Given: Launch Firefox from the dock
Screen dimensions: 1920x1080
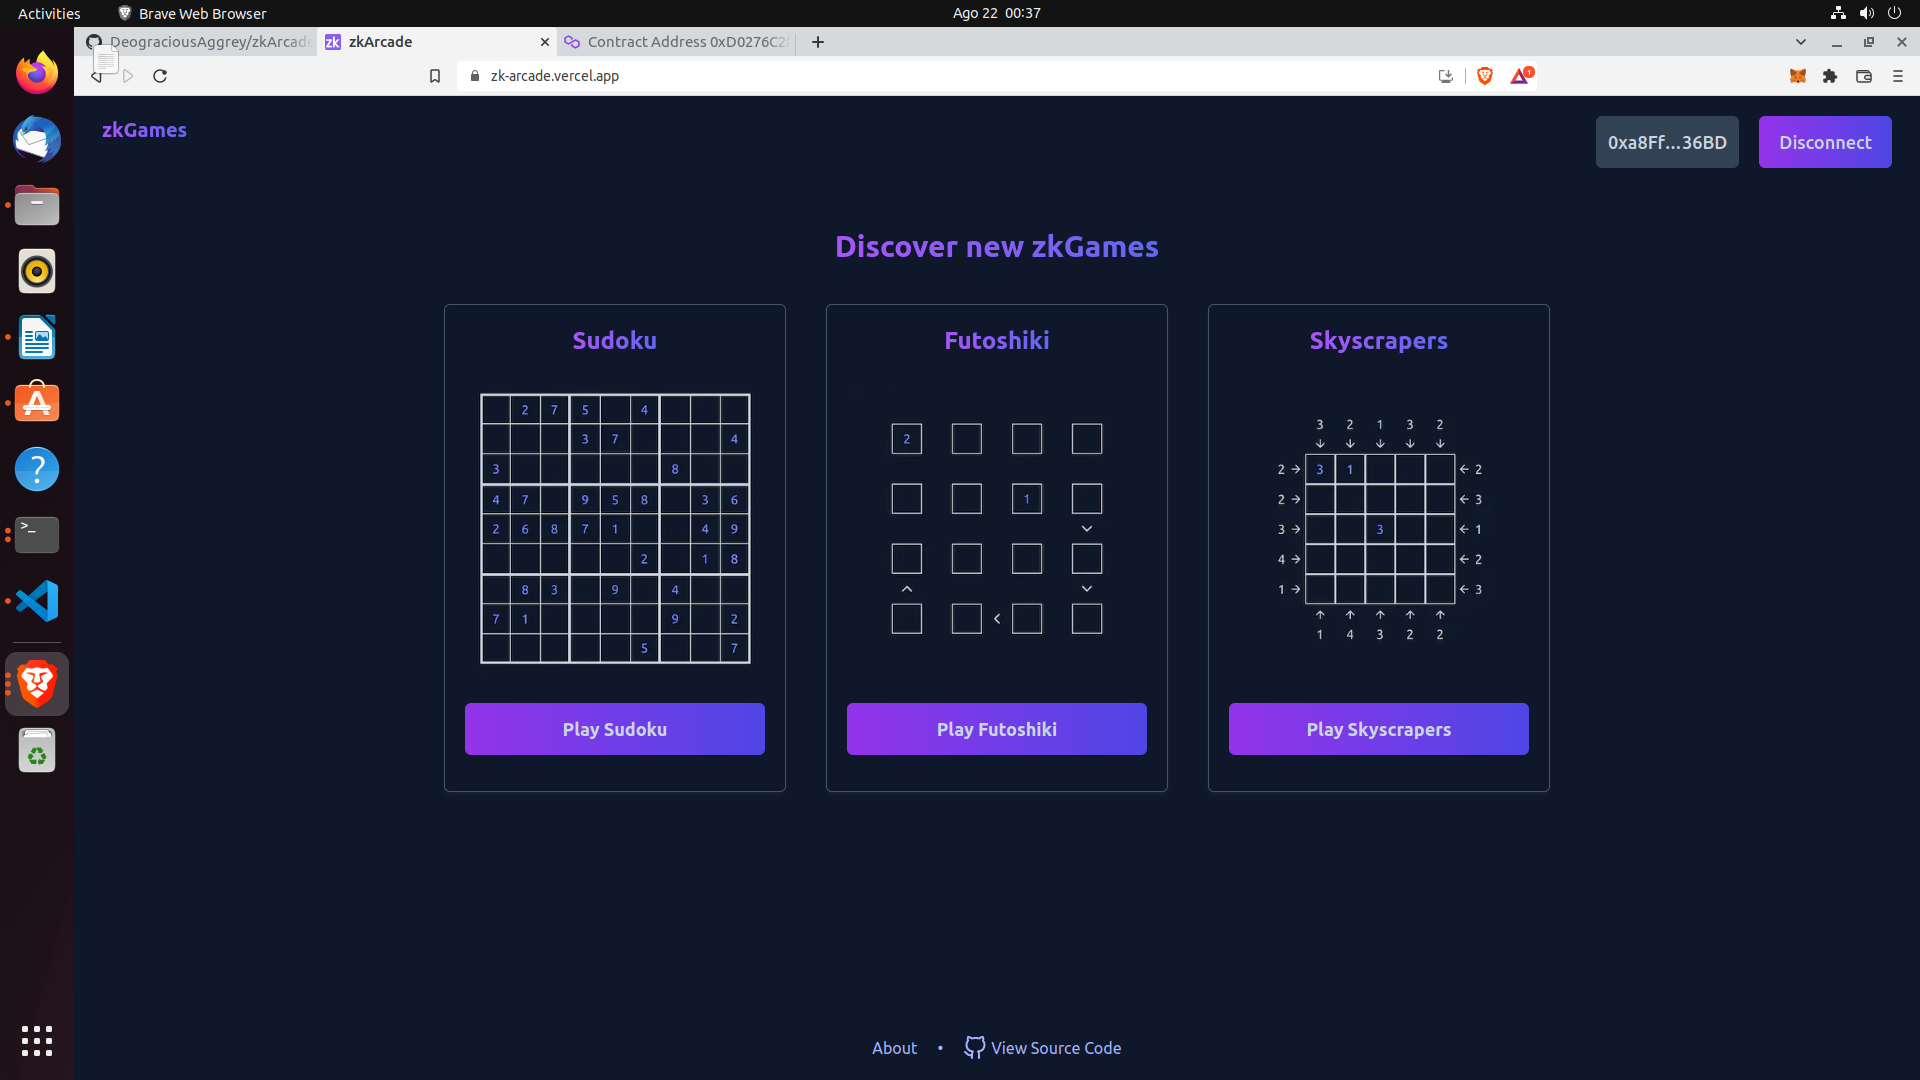Looking at the screenshot, I should pos(36,72).
